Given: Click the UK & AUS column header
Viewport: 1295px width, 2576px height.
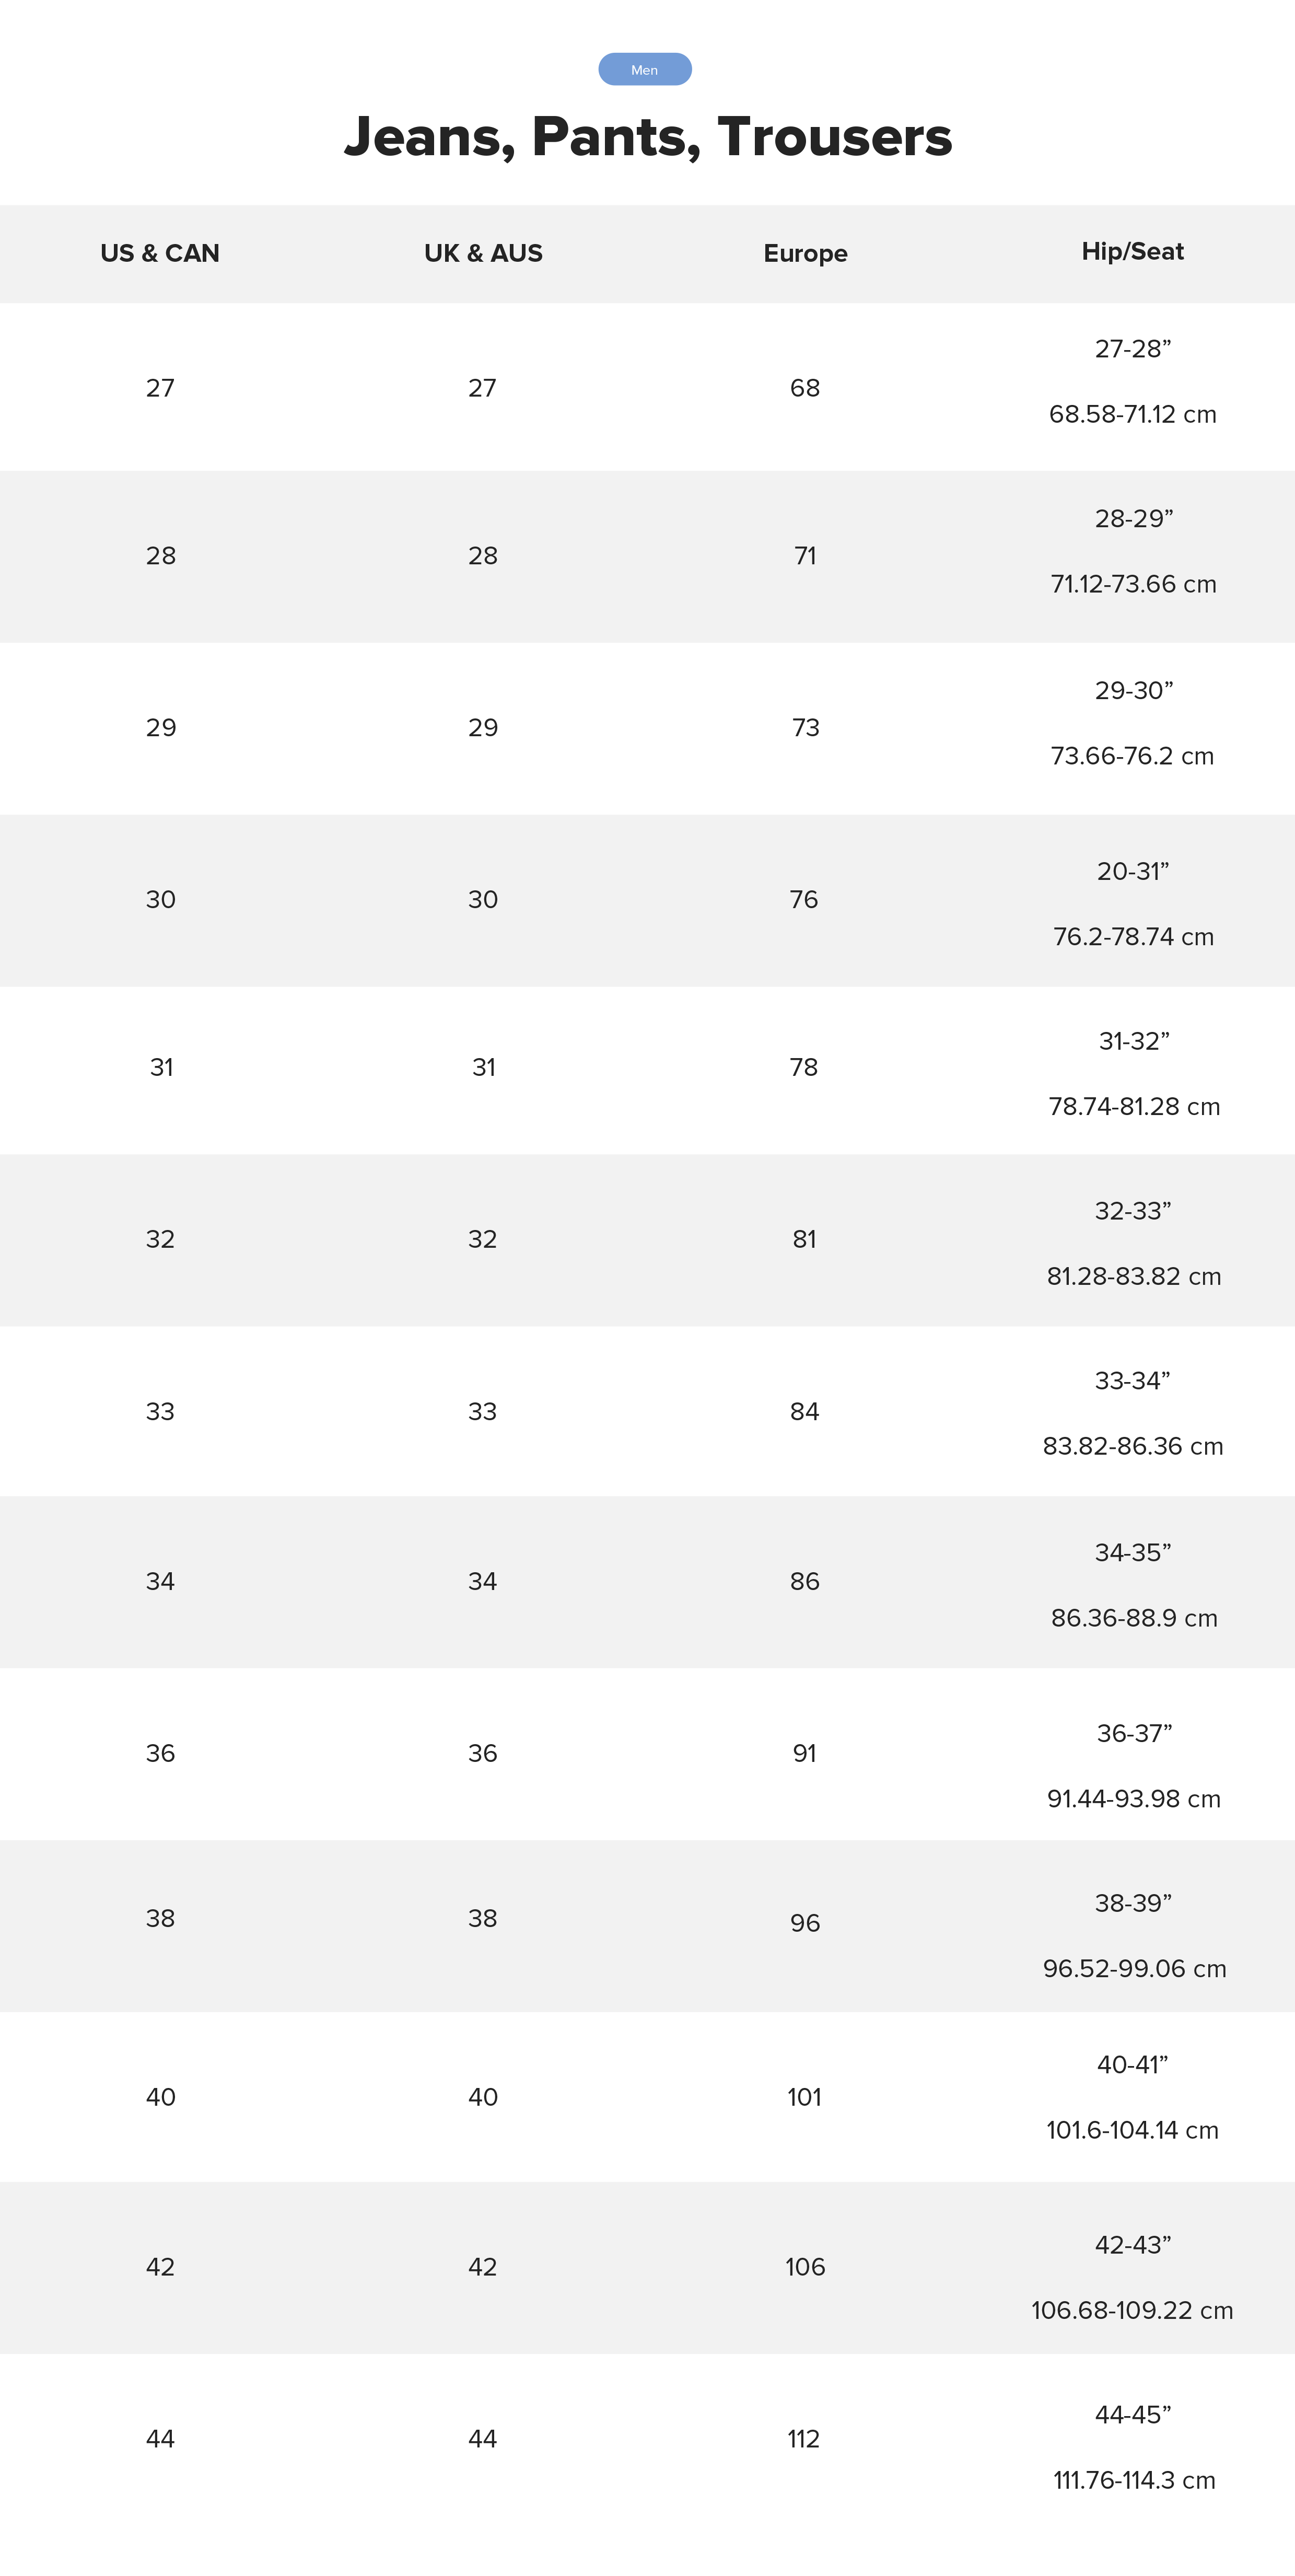Looking at the screenshot, I should 483,254.
